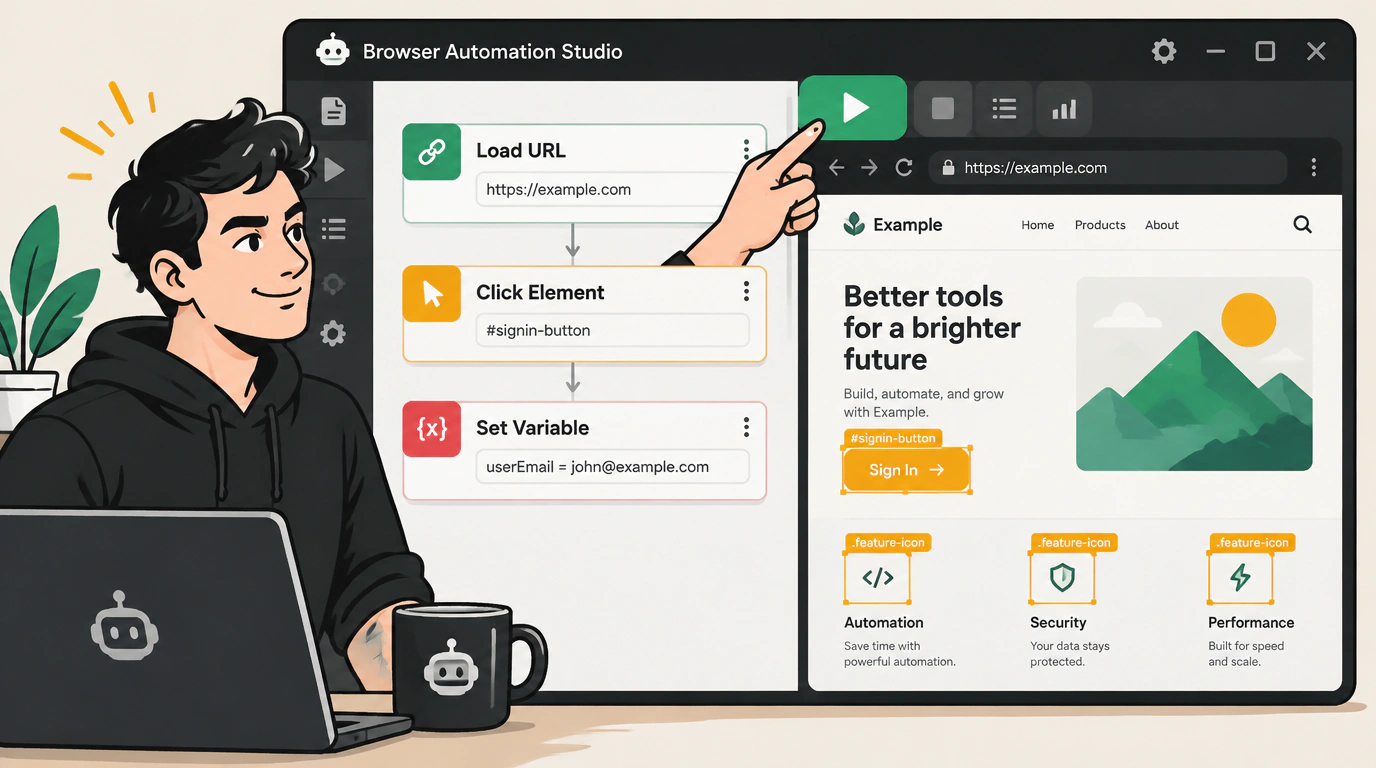Go forward in the embedded browser
The image size is (1376, 768).
(869, 168)
